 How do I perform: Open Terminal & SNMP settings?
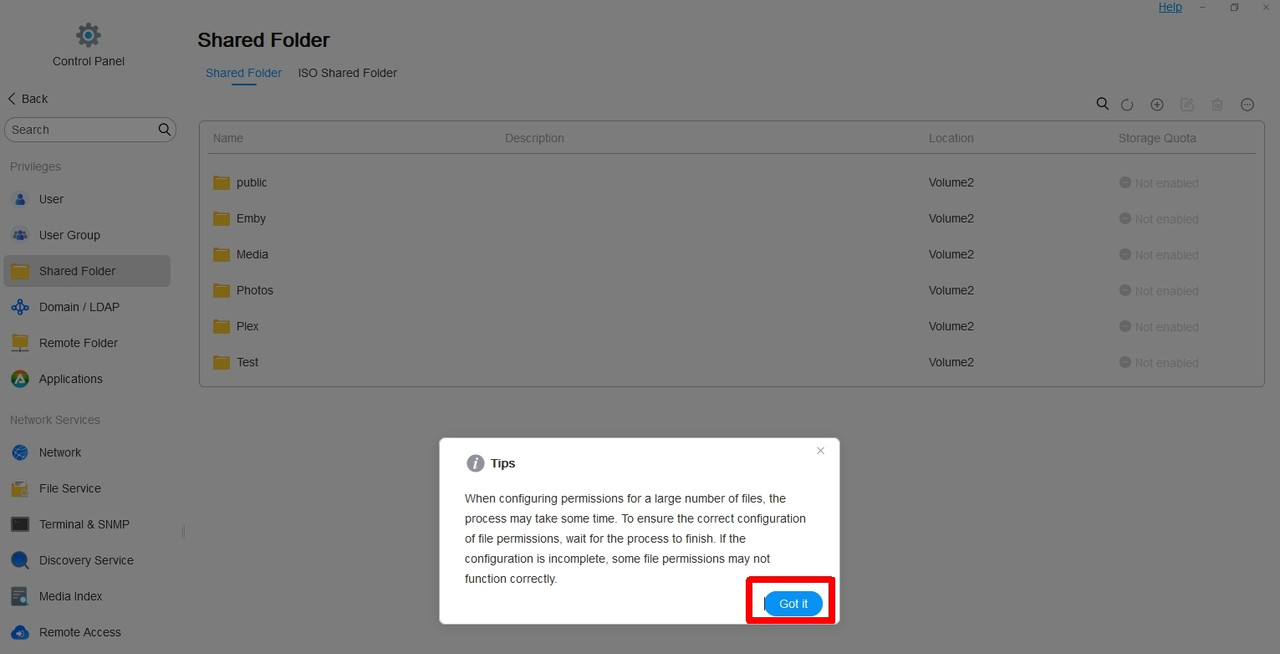(87, 524)
